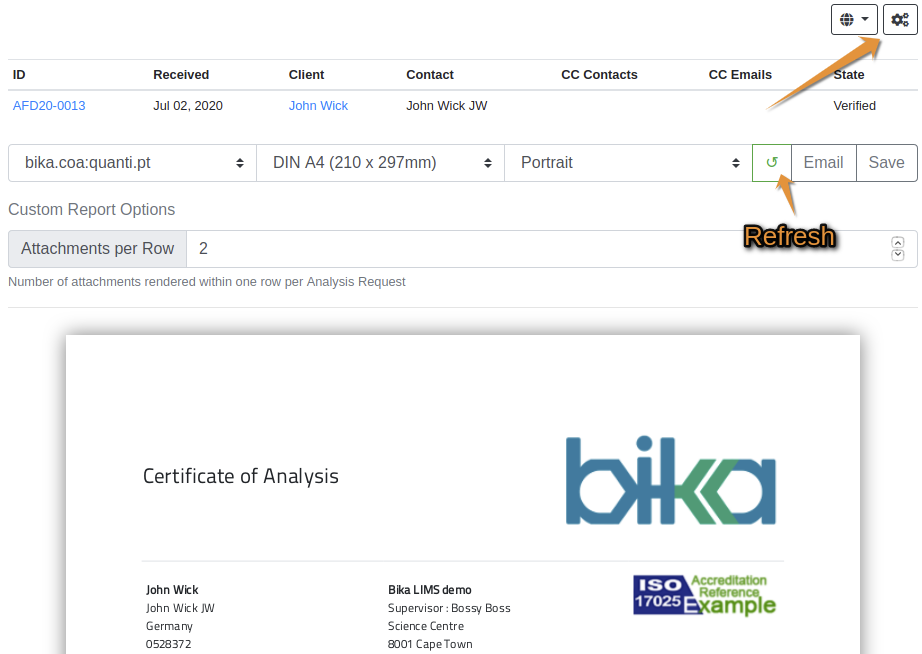Image resolution: width=922 pixels, height=654 pixels.
Task: Open the AFD20-0013 analysis request link
Action: tap(48, 105)
